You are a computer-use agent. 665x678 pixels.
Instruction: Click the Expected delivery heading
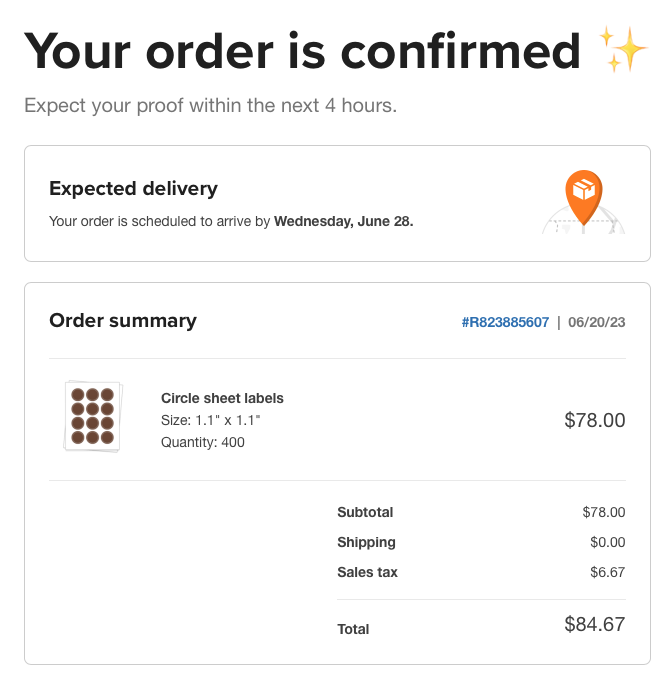[x=133, y=188]
